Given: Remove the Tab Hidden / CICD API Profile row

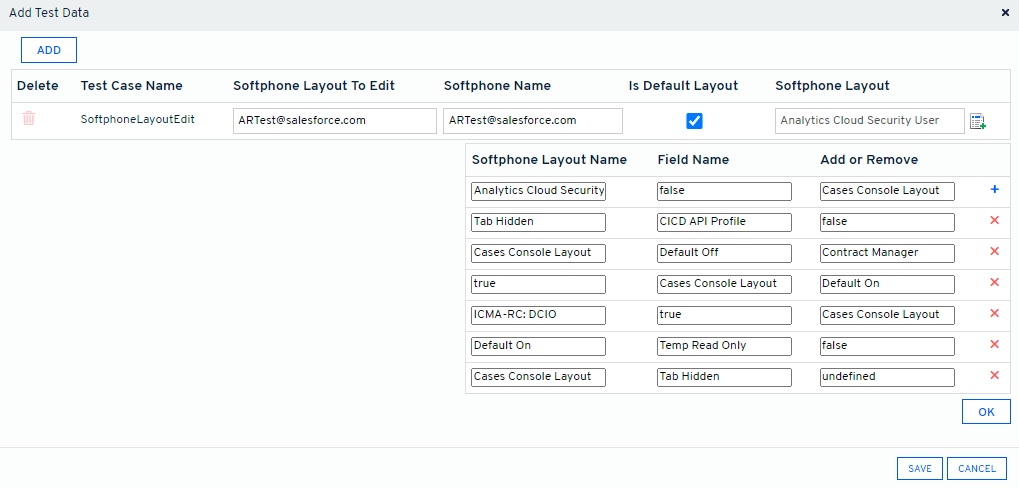Looking at the screenshot, I should [x=994, y=220].
